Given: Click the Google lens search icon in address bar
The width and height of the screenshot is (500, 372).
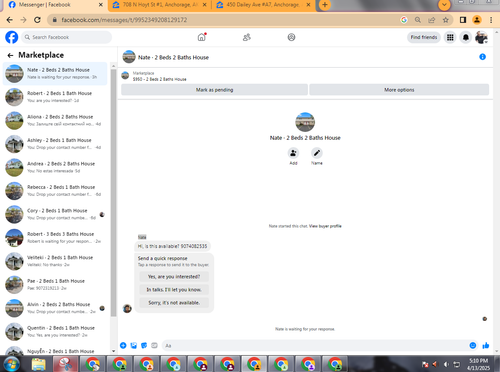Looking at the screenshot, I should click(x=404, y=20).
